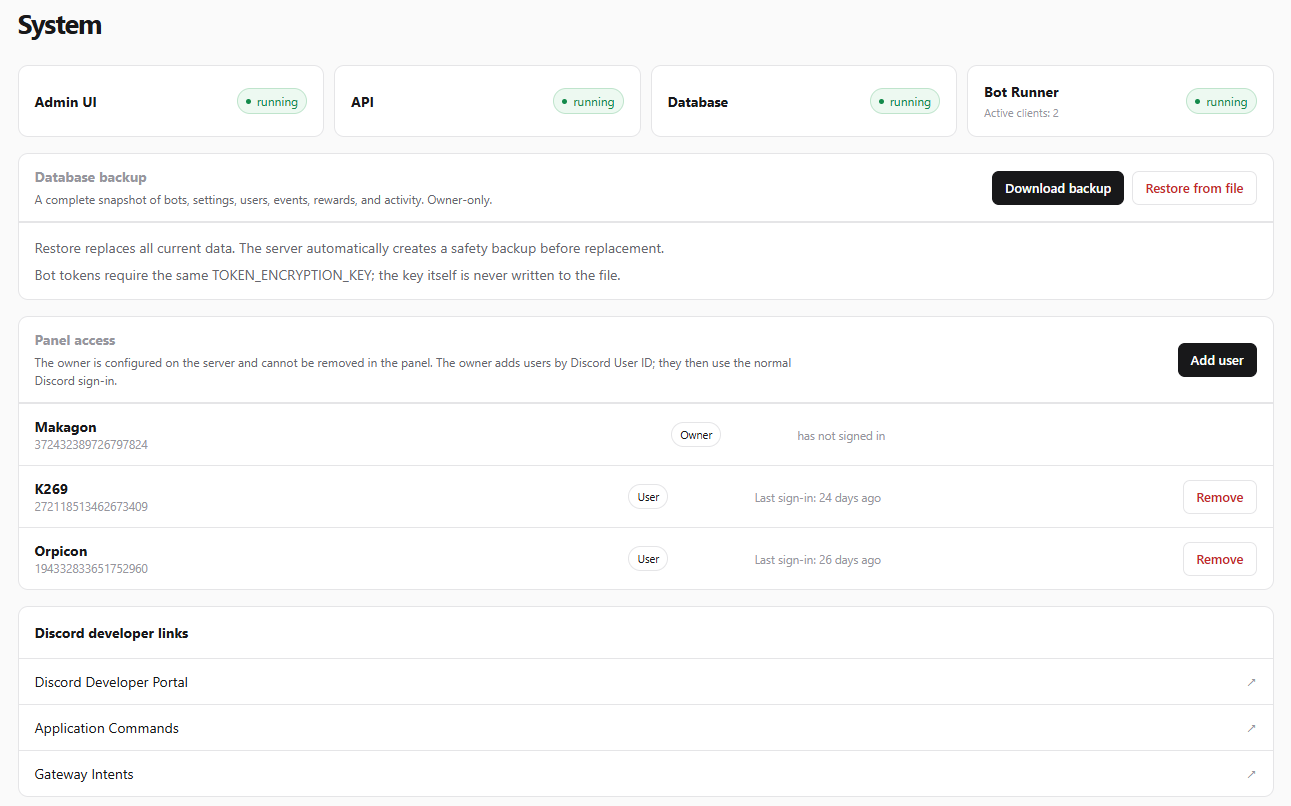Click the Panel access heading
This screenshot has width=1291, height=806.
[75, 340]
